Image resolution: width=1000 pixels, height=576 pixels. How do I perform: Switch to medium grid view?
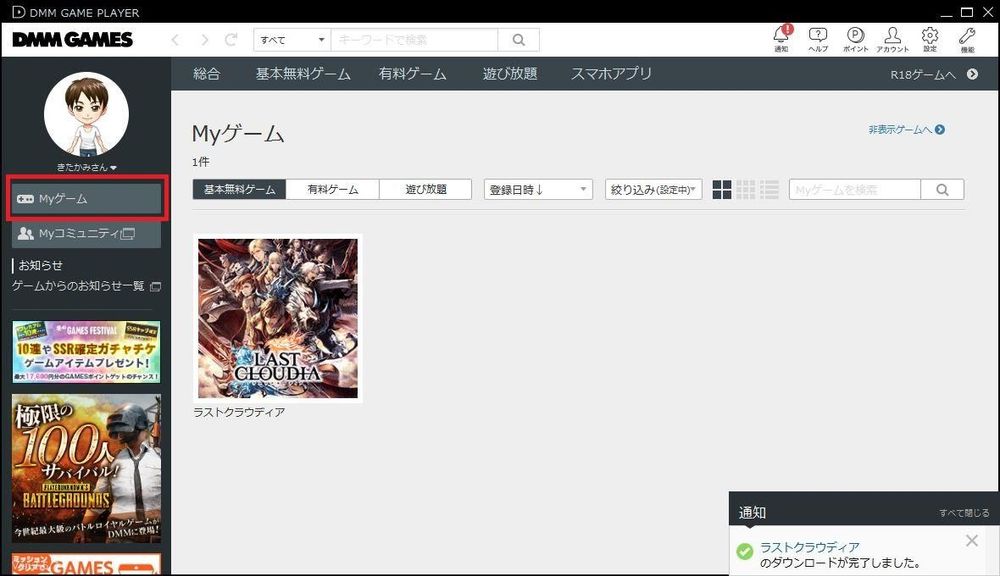[746, 189]
